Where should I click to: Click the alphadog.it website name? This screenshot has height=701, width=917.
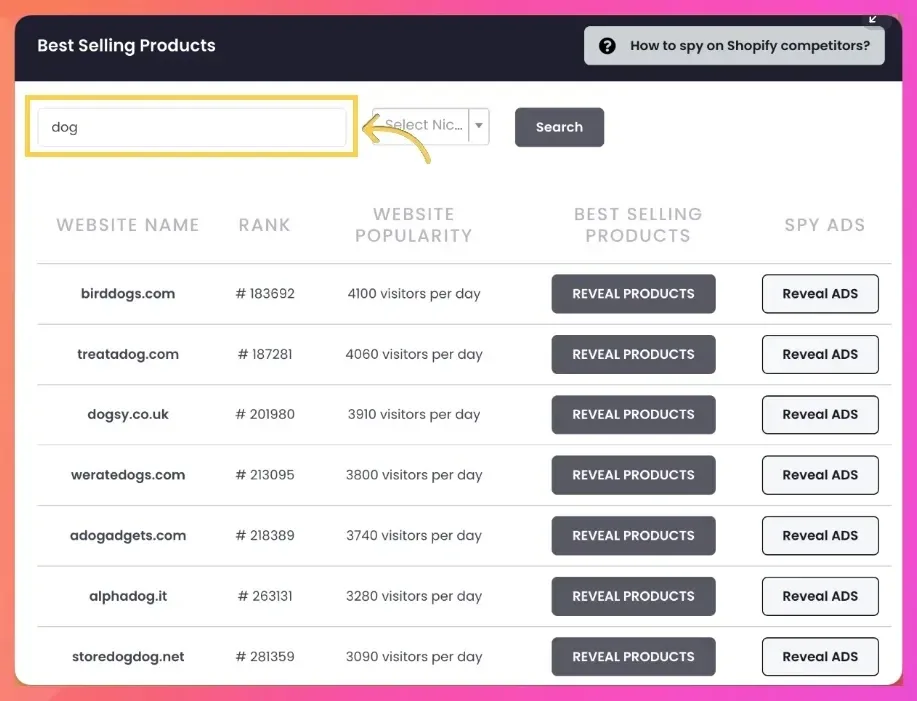pos(128,596)
